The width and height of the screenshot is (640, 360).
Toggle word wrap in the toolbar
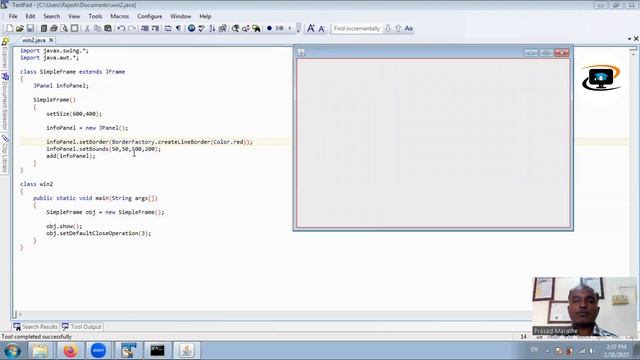point(168,29)
